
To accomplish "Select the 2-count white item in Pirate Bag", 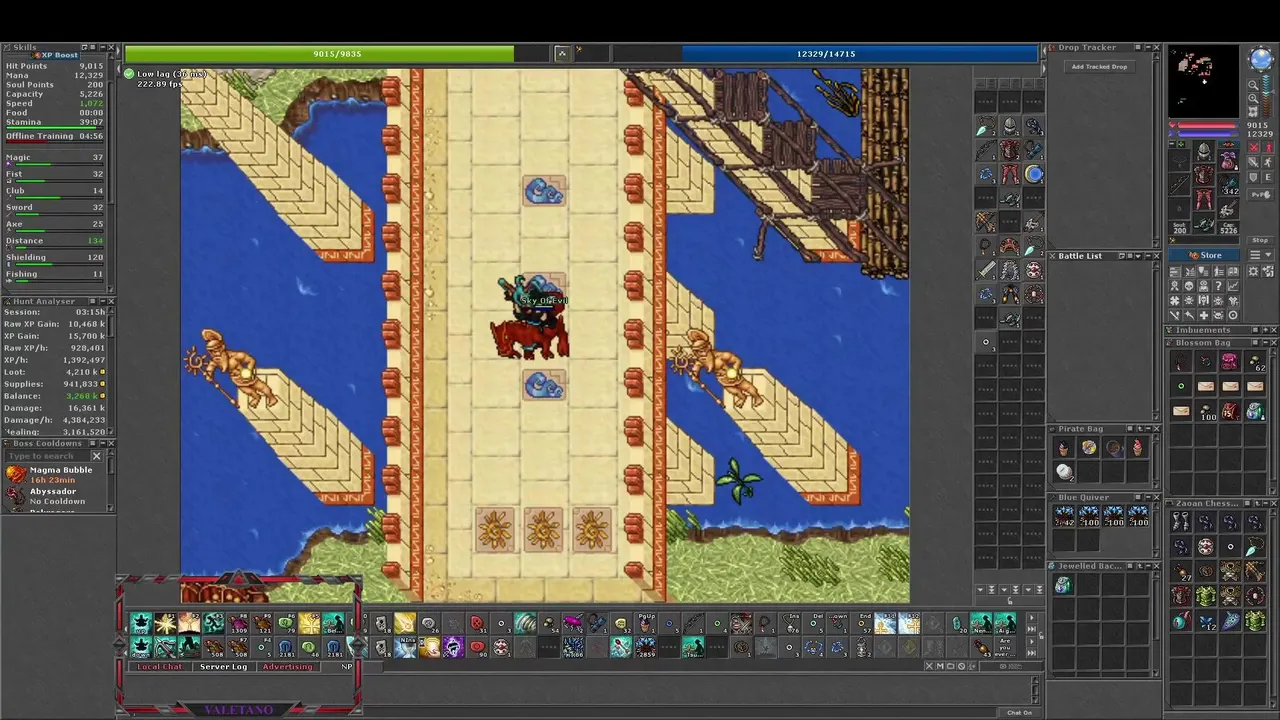I will (1064, 471).
